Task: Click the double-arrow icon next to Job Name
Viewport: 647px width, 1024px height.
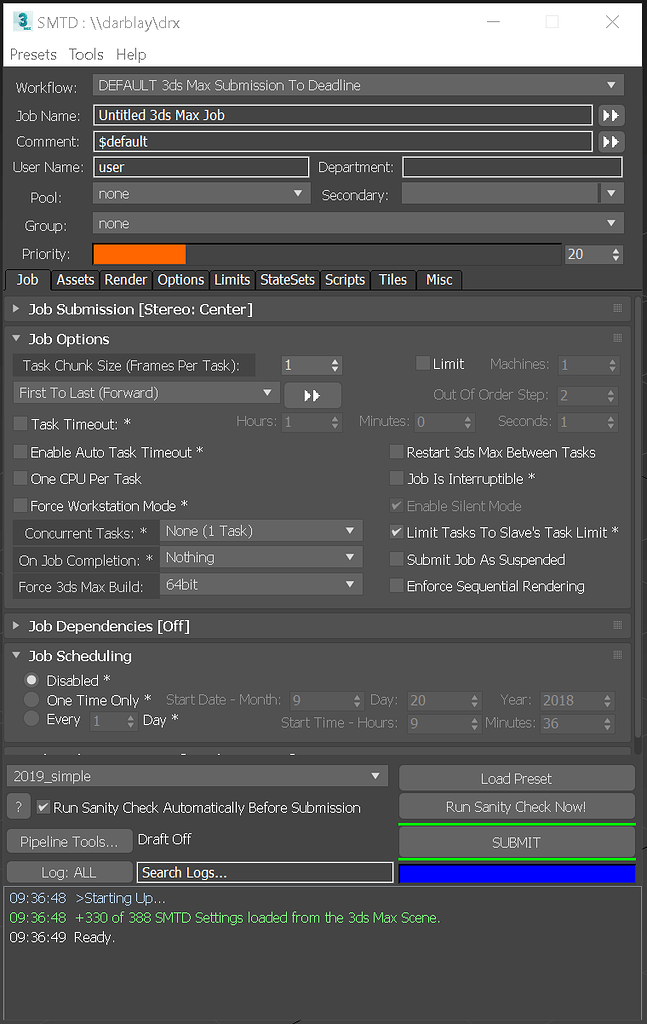Action: tap(610, 115)
